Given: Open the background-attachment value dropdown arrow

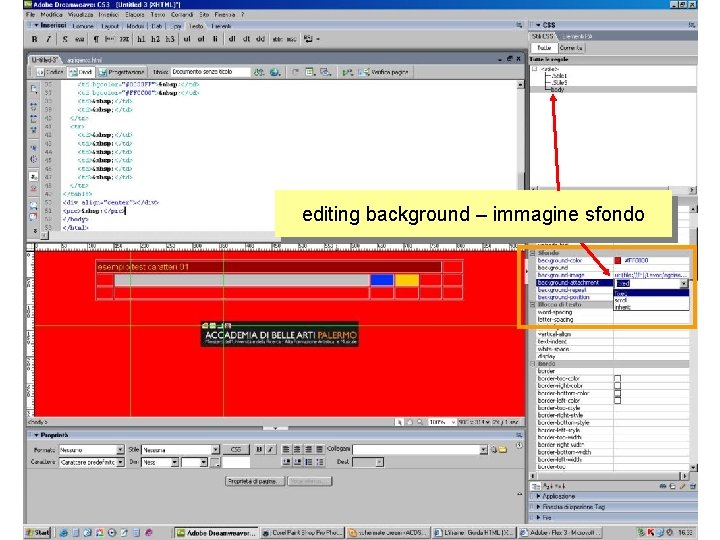Looking at the screenshot, I should click(x=684, y=283).
